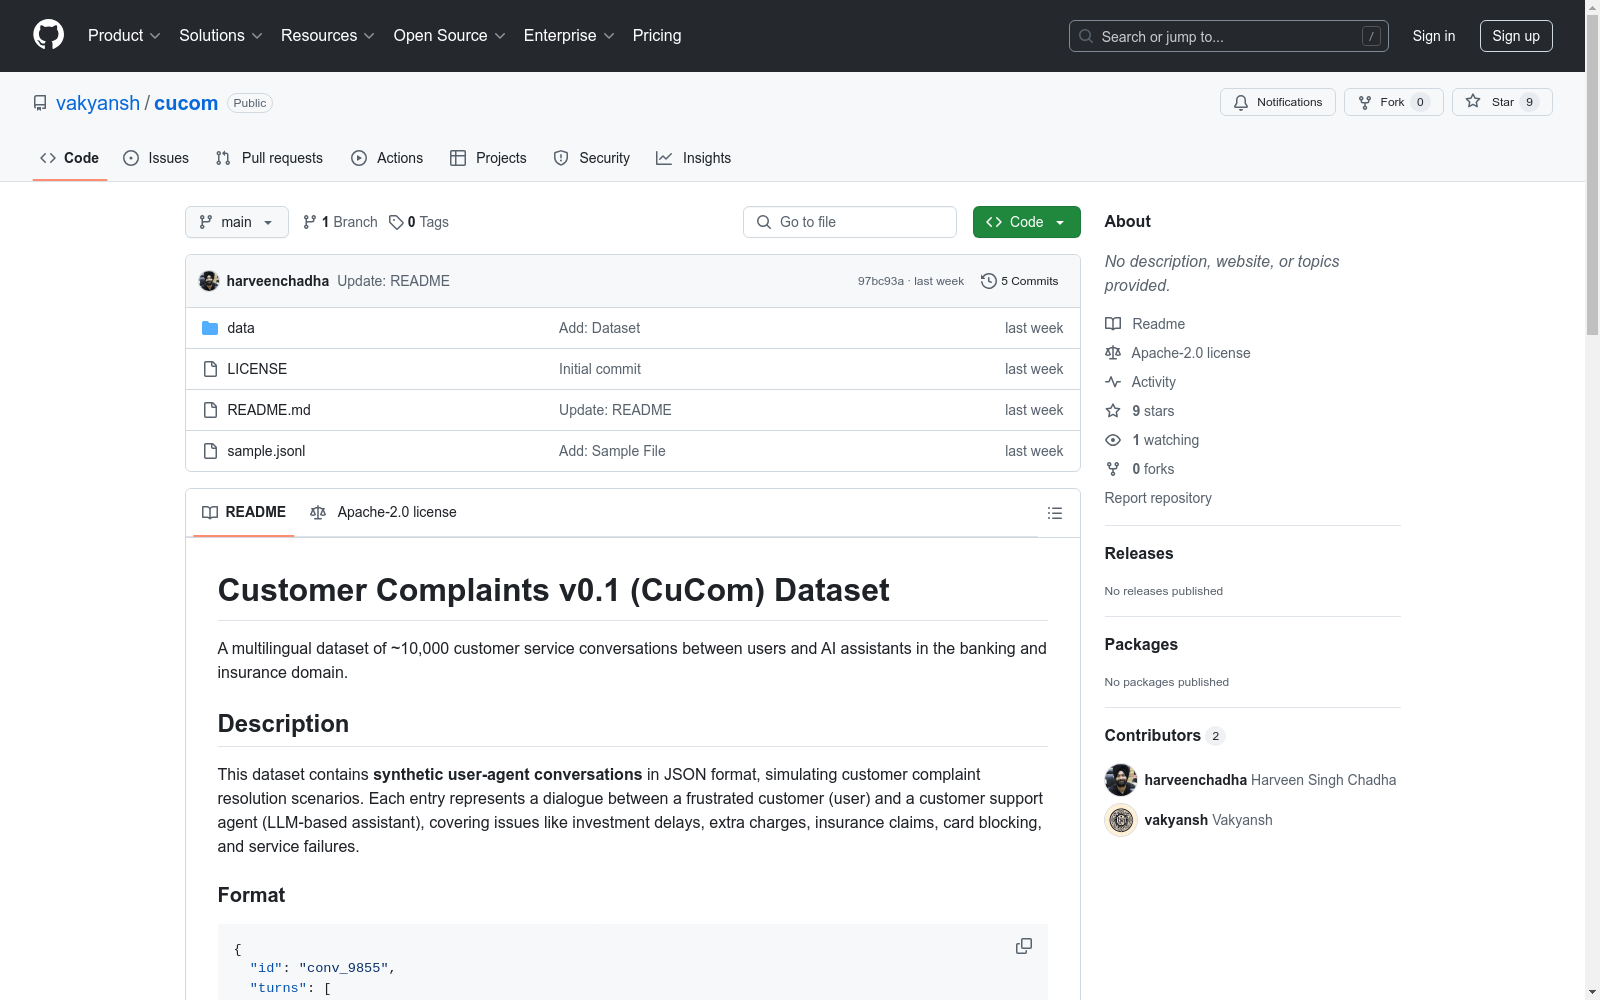
Task: Open the Packages section heading
Action: [x=1141, y=644]
